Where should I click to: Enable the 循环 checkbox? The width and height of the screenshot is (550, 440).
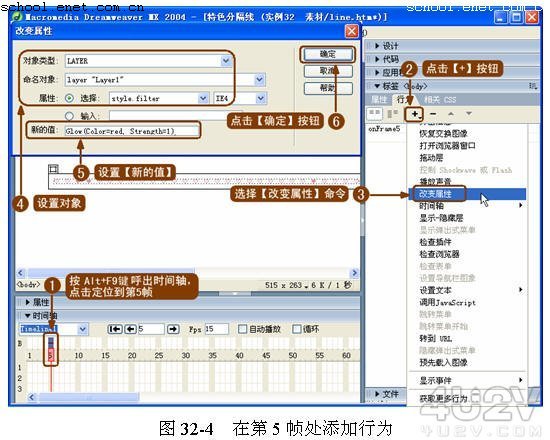[297, 329]
